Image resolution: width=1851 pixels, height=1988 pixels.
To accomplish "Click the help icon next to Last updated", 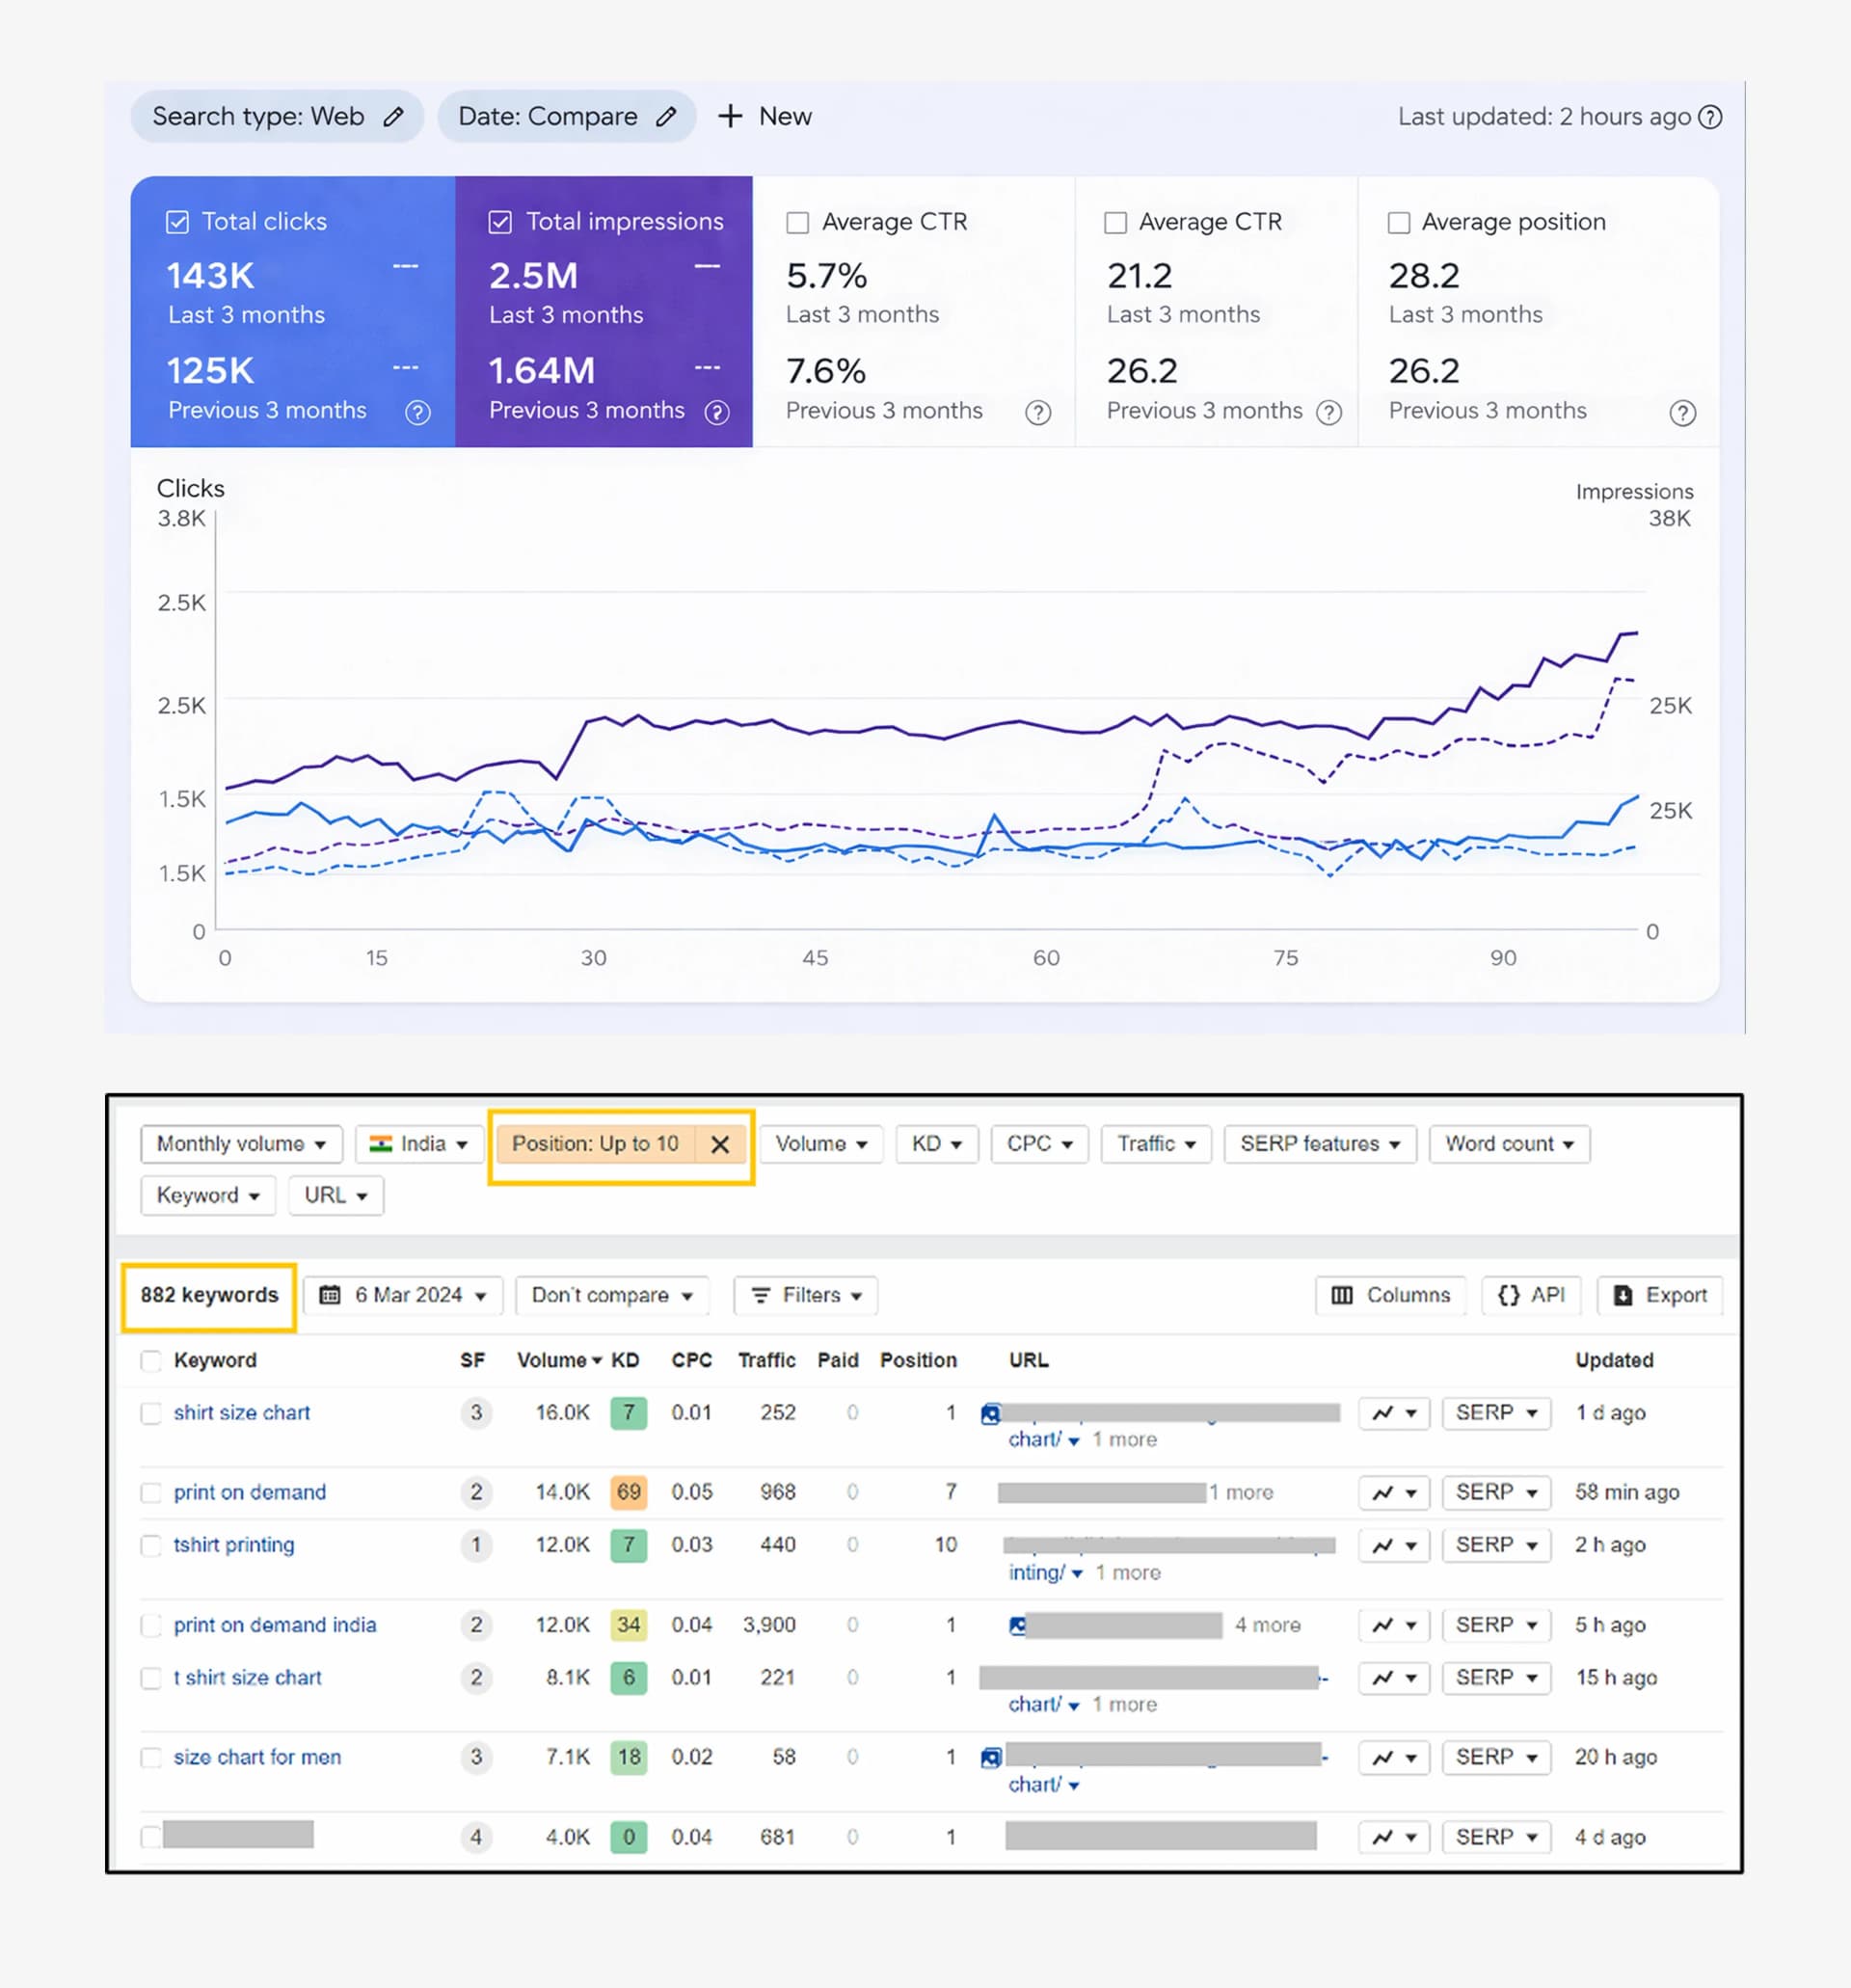I will pos(1711,117).
